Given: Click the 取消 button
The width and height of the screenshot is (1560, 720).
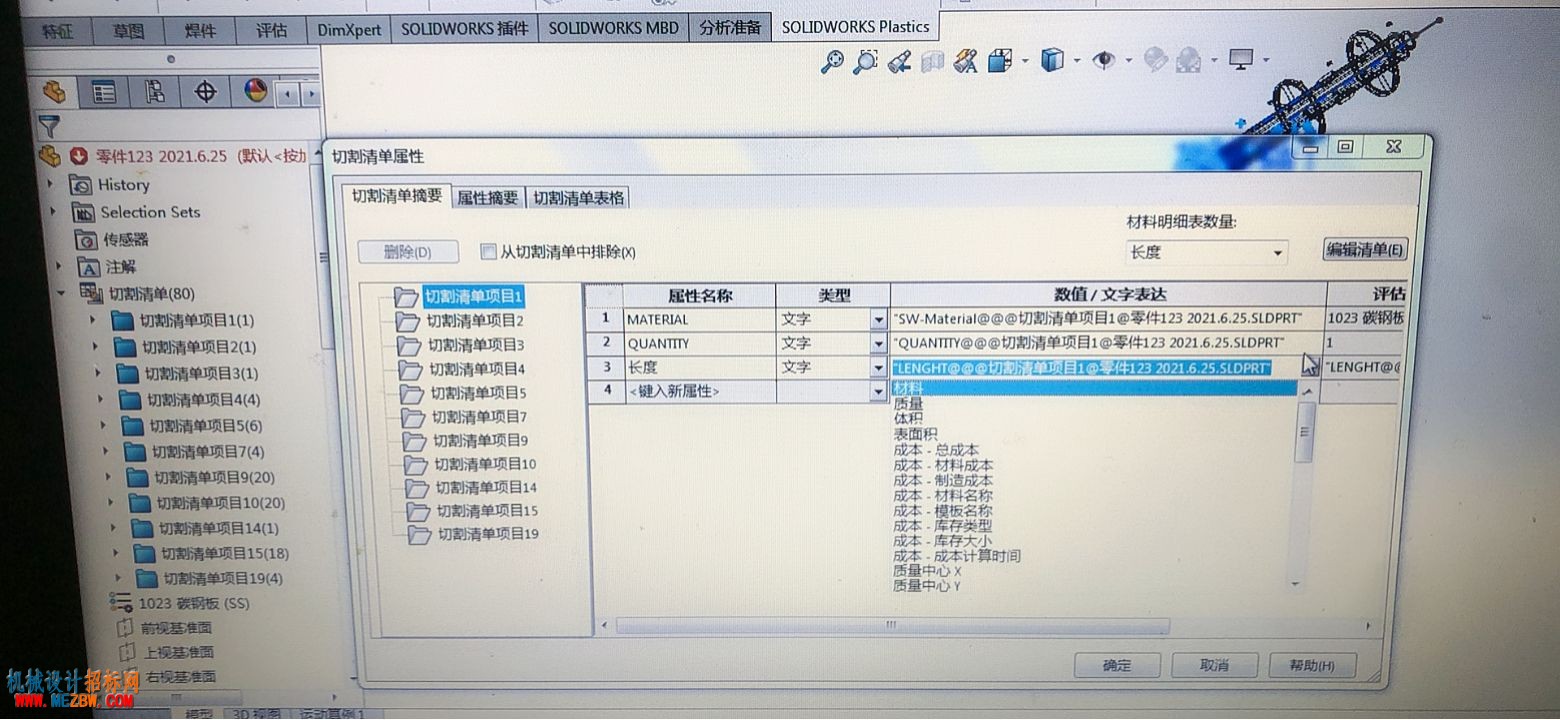Looking at the screenshot, I should (1214, 665).
